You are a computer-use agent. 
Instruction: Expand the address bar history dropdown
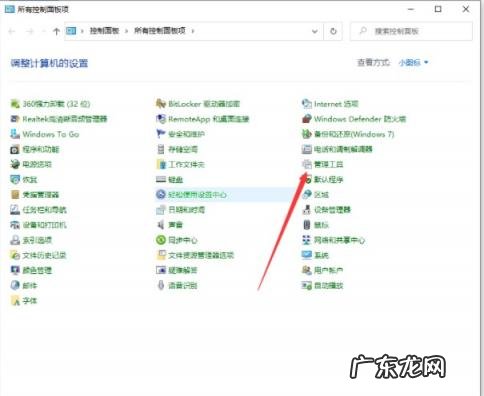tap(315, 31)
